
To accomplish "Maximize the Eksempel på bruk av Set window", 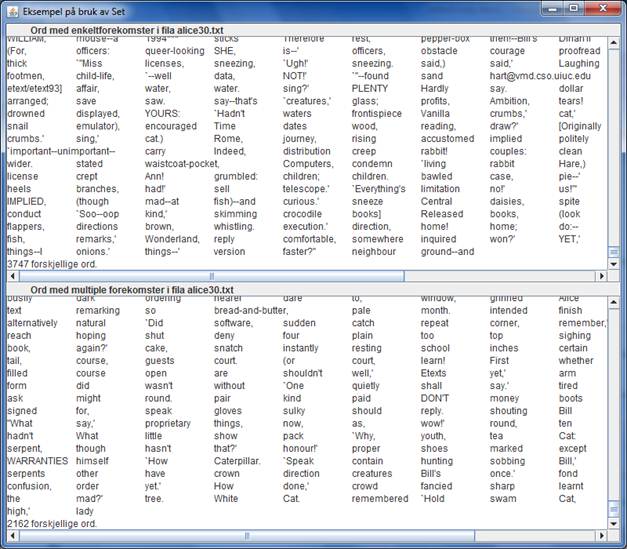I will [574, 9].
